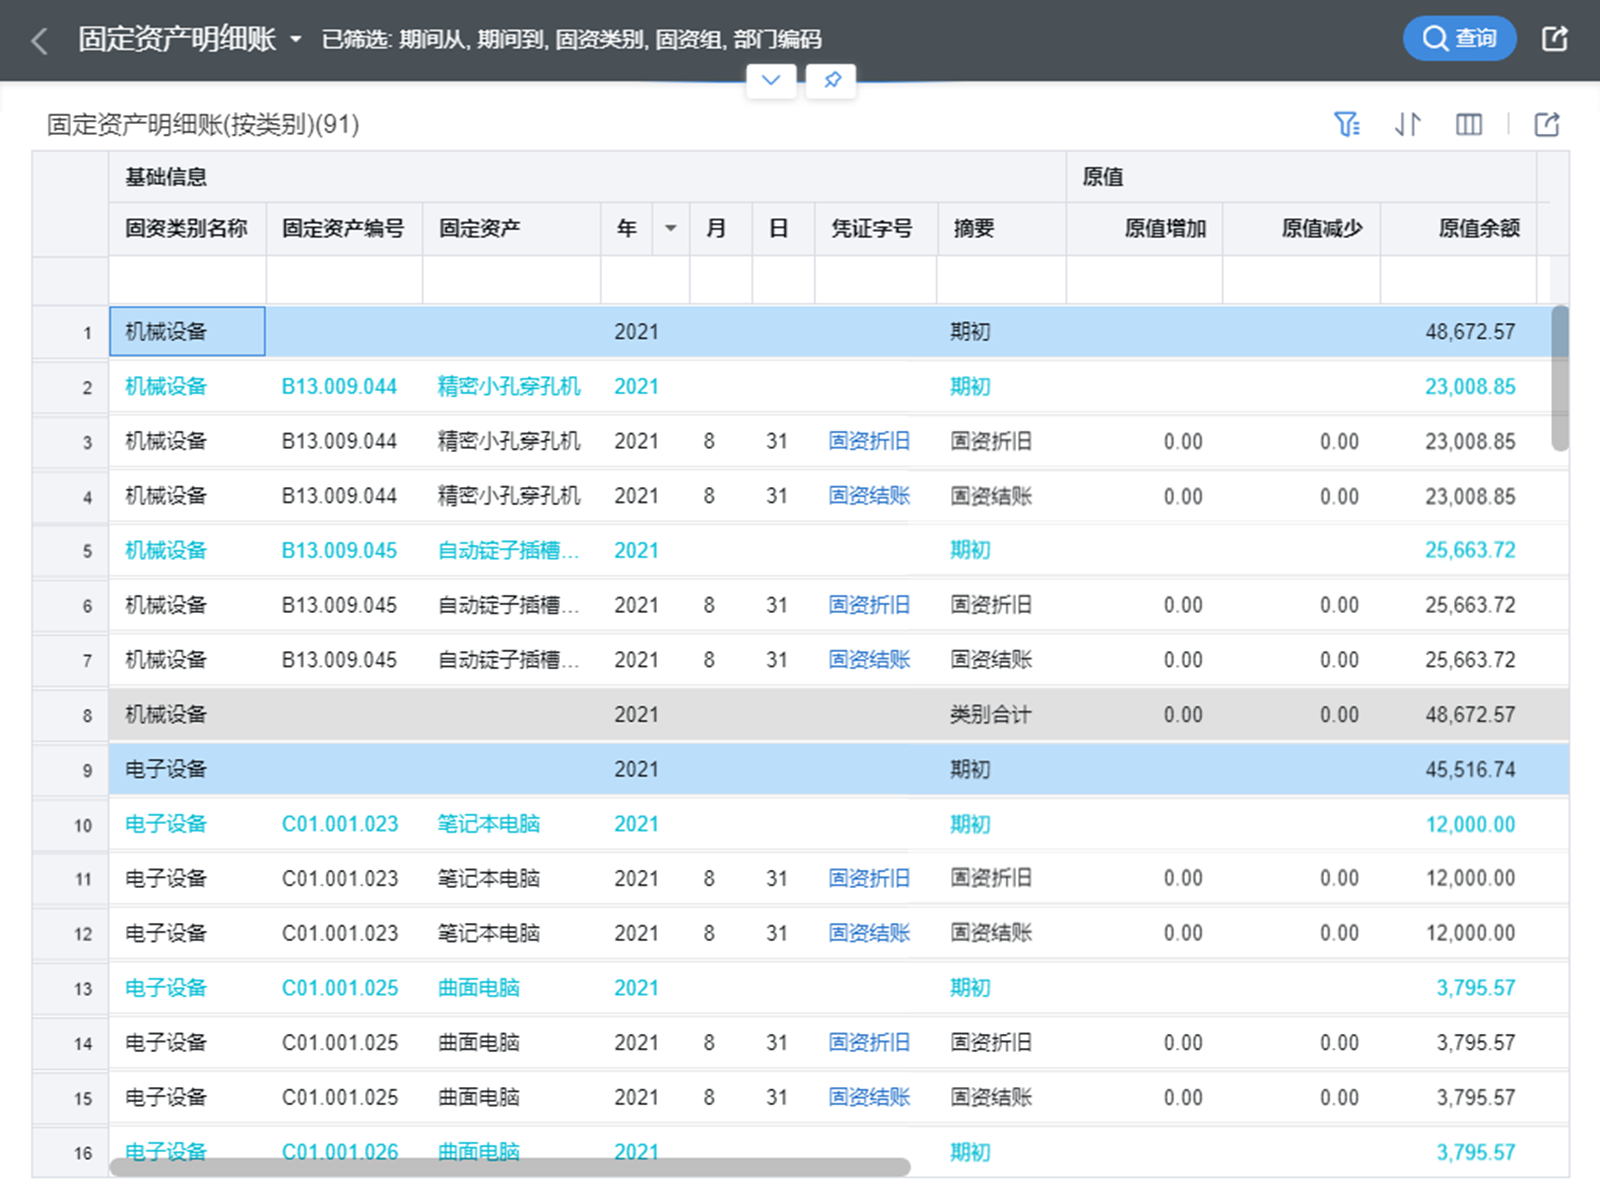Open 固资结账 voucher link in row 7
This screenshot has width=1600, height=1200.
(869, 660)
